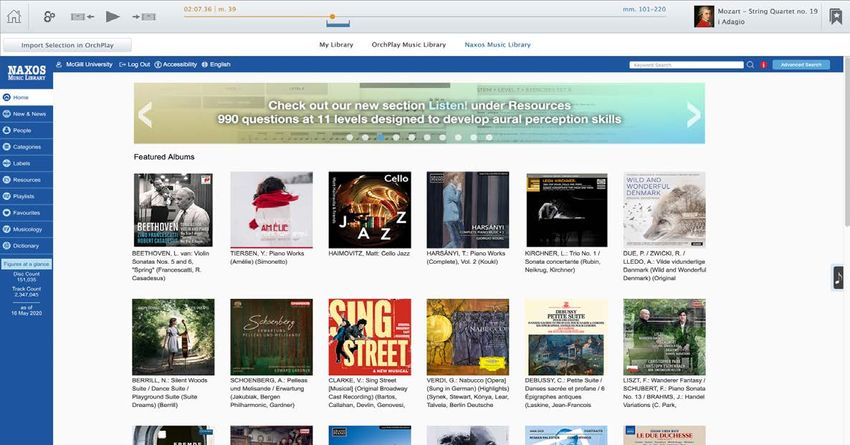
Task: Open the Sing Street album cover
Action: [x=370, y=337]
